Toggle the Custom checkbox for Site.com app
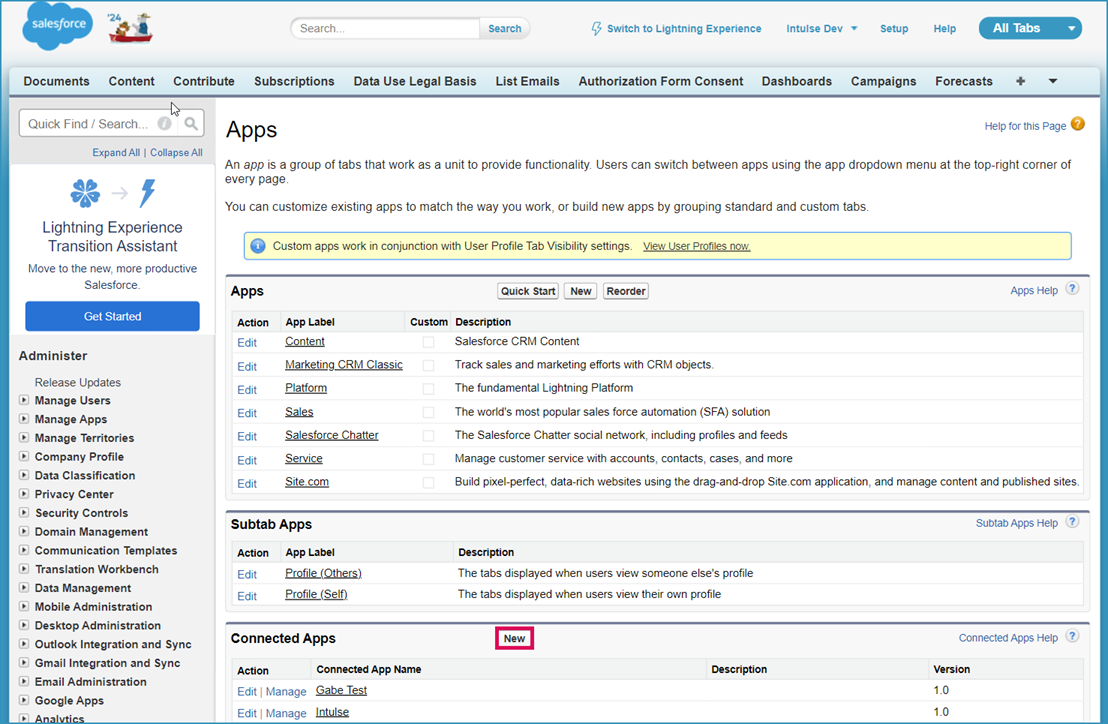The image size is (1108, 724). click(x=428, y=483)
